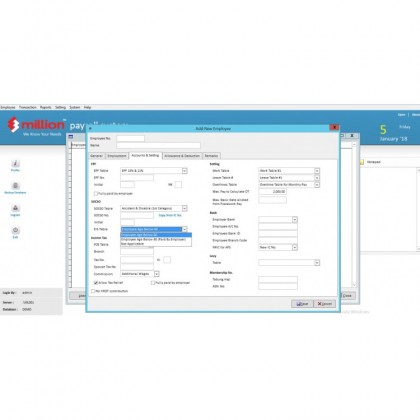Select 'Non Applicable' EIS option

pyautogui.click(x=156, y=244)
